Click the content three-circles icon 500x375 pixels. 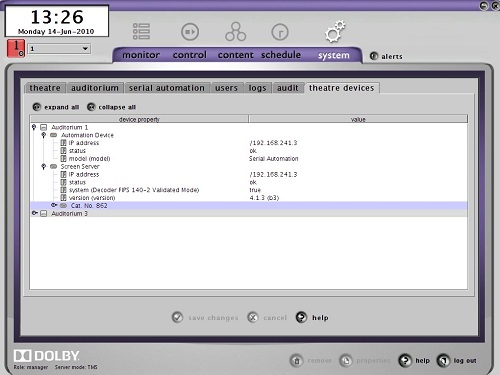(x=236, y=32)
